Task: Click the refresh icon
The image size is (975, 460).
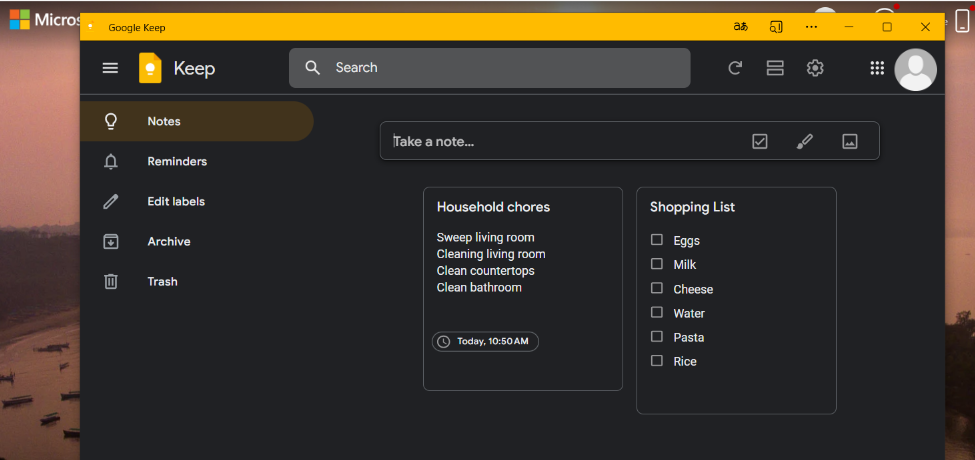Action: [735, 68]
